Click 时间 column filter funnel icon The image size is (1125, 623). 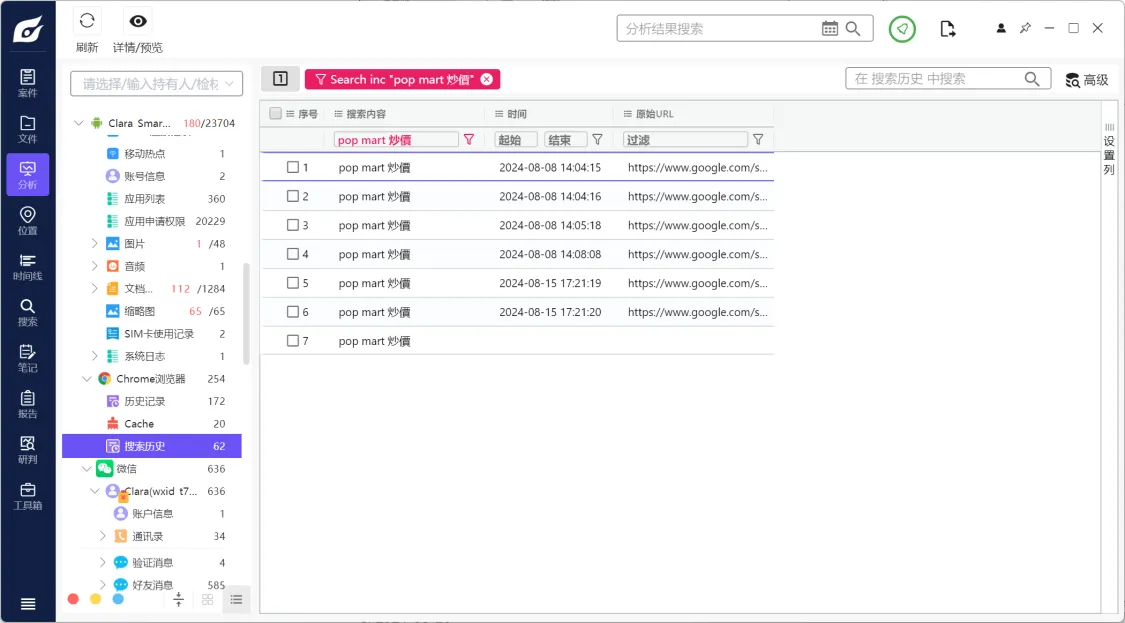click(x=597, y=140)
